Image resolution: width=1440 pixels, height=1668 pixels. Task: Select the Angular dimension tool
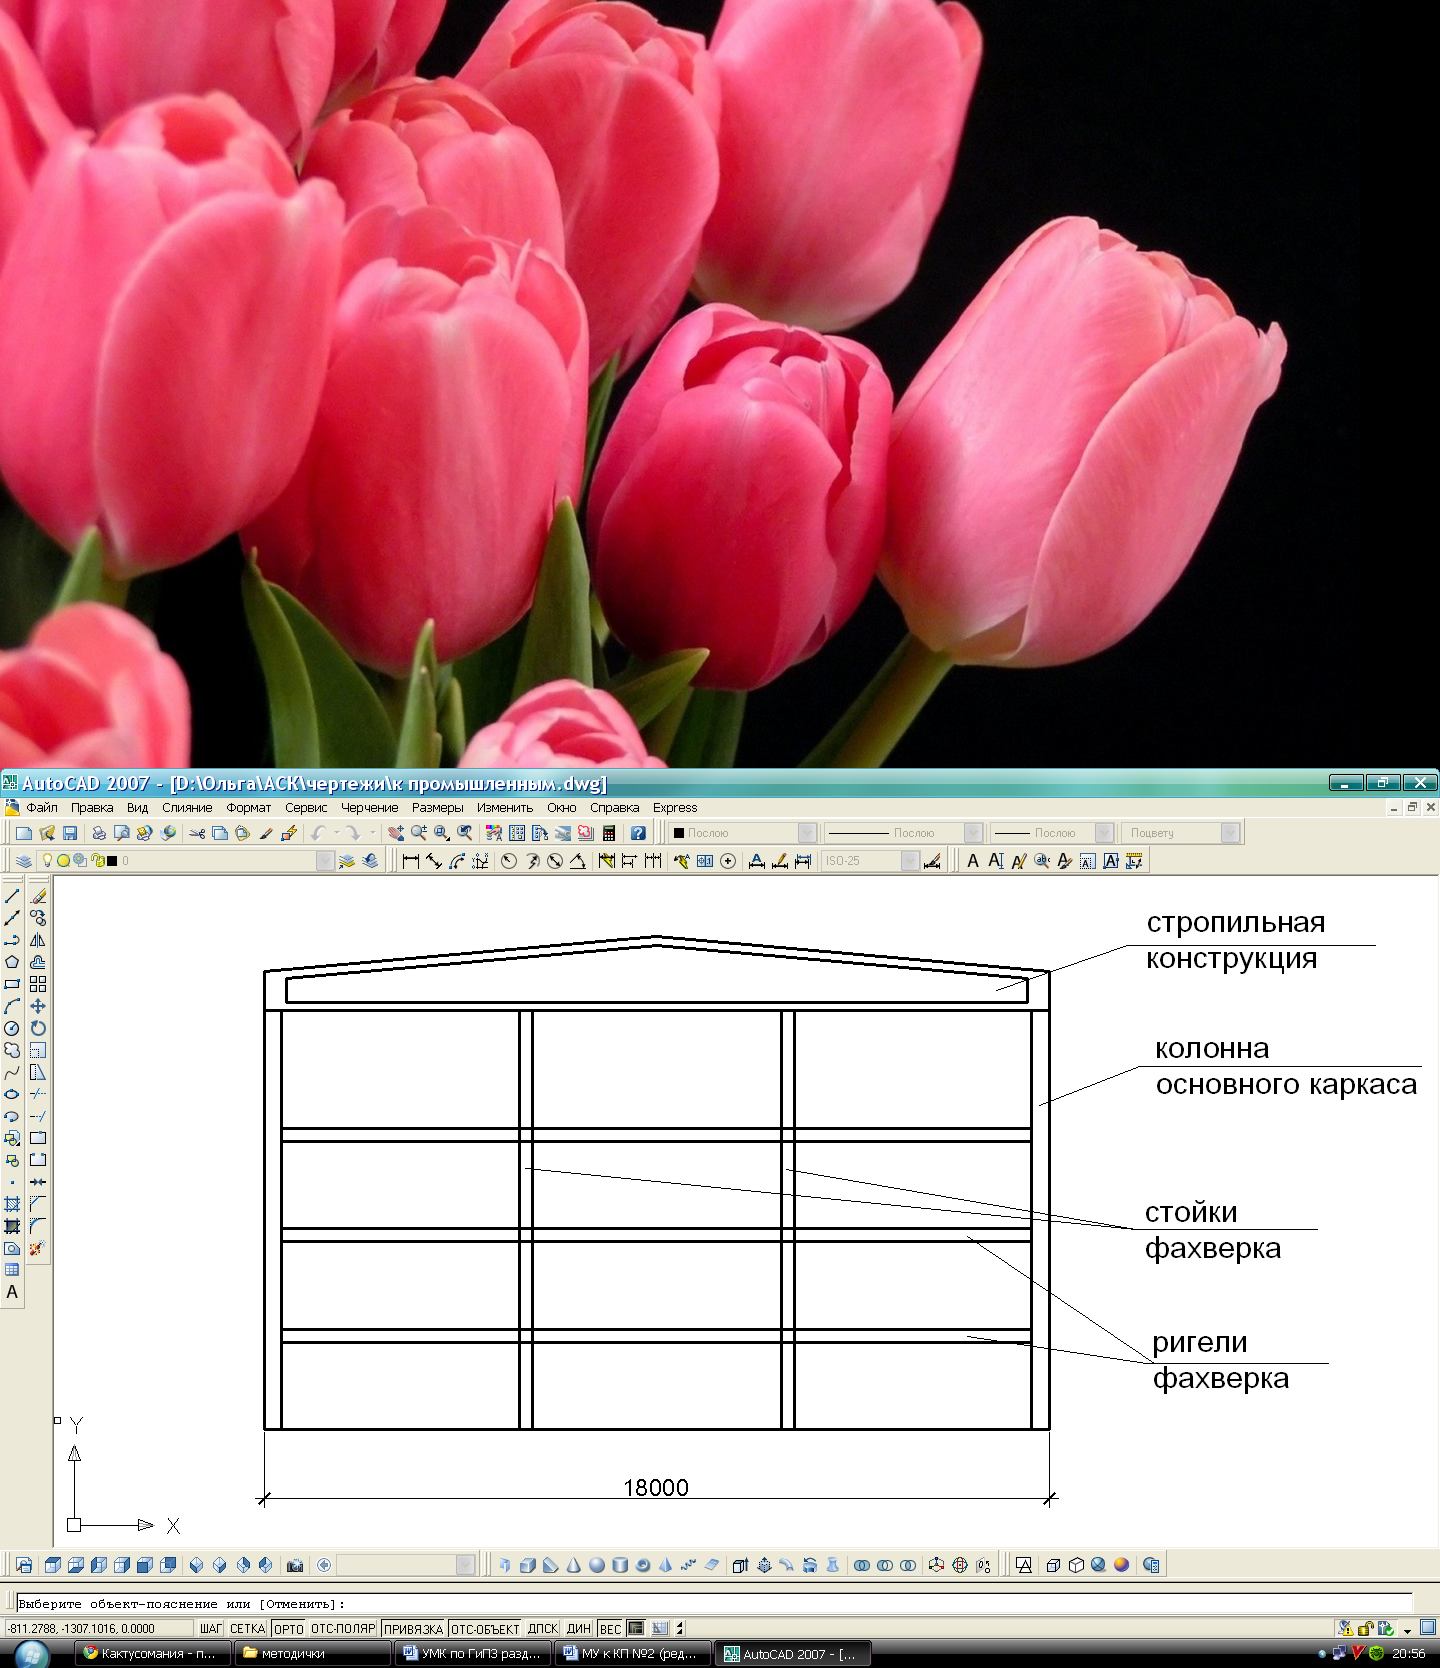(x=578, y=861)
